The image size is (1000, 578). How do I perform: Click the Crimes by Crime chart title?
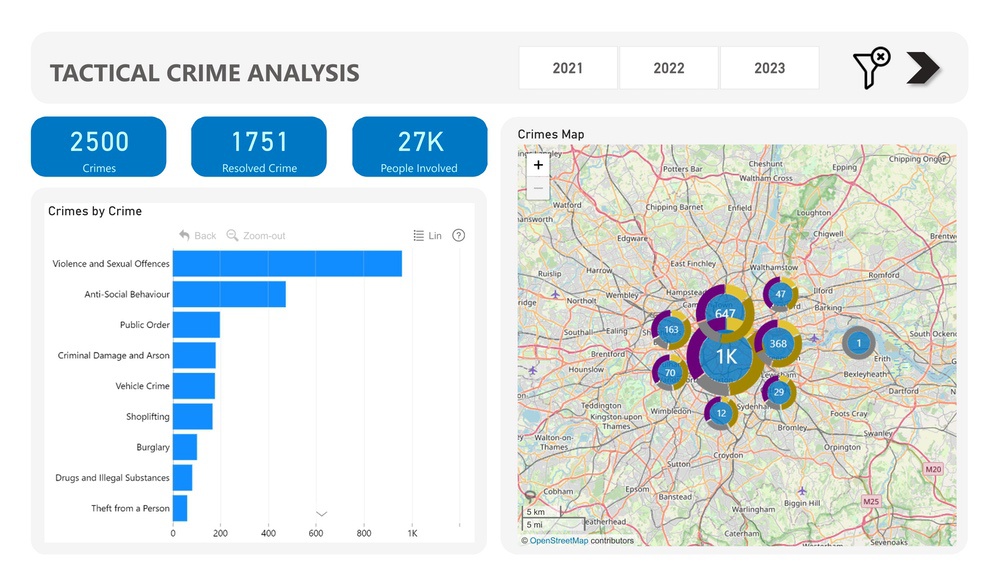coord(95,211)
